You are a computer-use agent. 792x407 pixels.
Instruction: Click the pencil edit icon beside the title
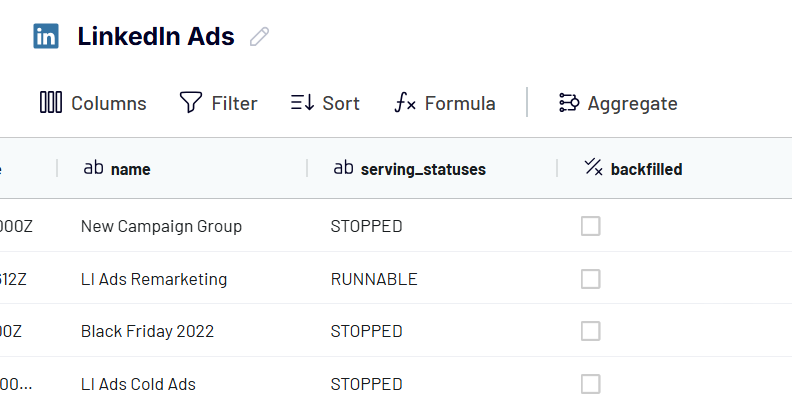coord(259,36)
